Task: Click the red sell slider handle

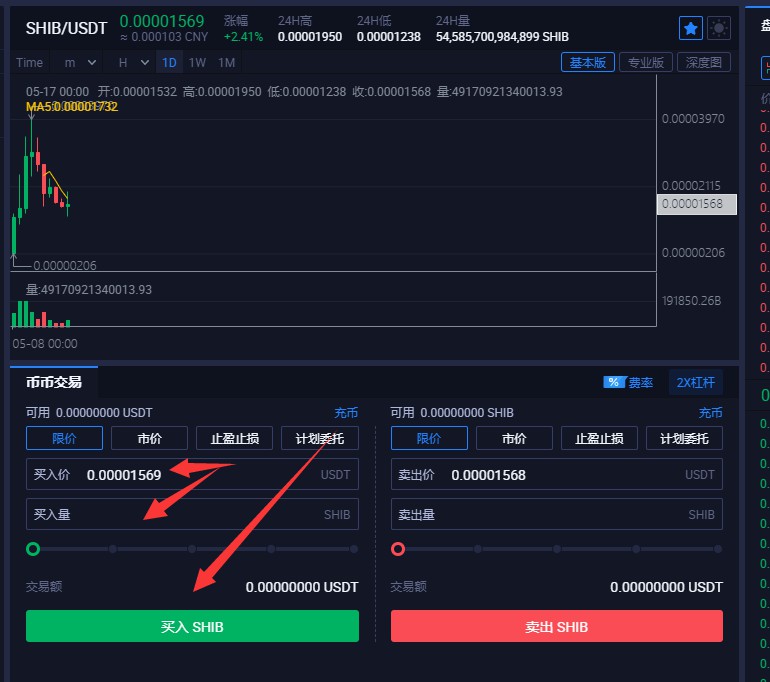Action: [x=398, y=549]
